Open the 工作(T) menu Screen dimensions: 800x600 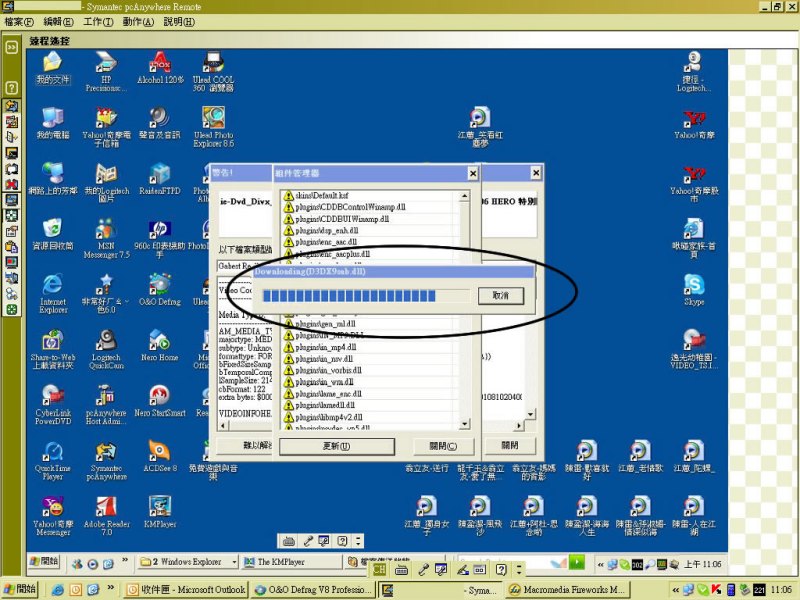click(x=98, y=22)
